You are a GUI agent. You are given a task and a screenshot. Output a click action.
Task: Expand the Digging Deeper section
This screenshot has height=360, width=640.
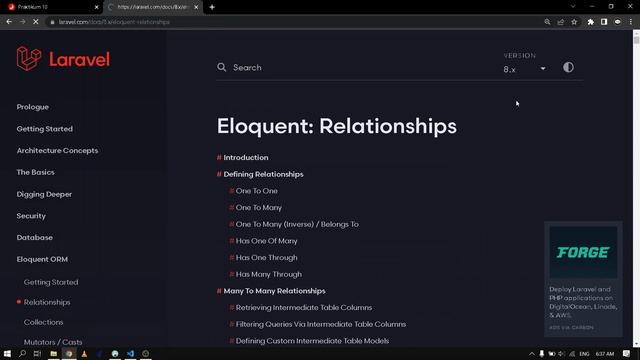44,194
